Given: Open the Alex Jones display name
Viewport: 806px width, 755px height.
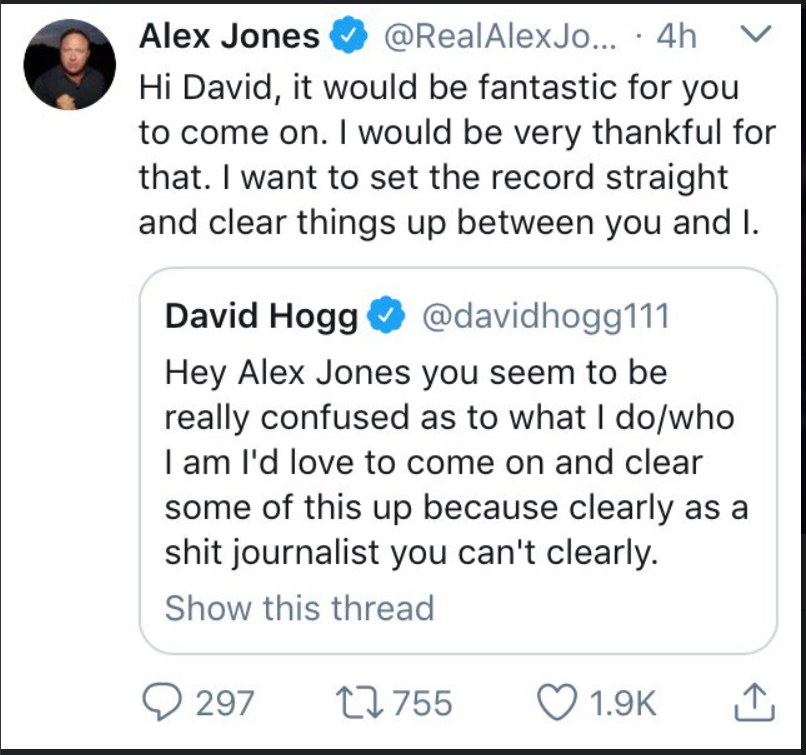Looking at the screenshot, I should pyautogui.click(x=229, y=36).
